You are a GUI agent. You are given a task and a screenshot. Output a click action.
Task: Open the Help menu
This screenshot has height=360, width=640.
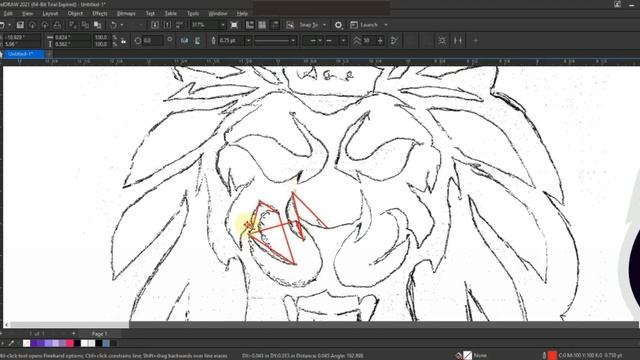coord(242,13)
